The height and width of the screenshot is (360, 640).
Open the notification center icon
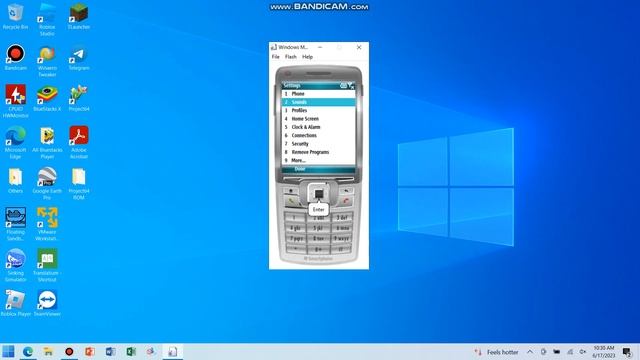627,352
